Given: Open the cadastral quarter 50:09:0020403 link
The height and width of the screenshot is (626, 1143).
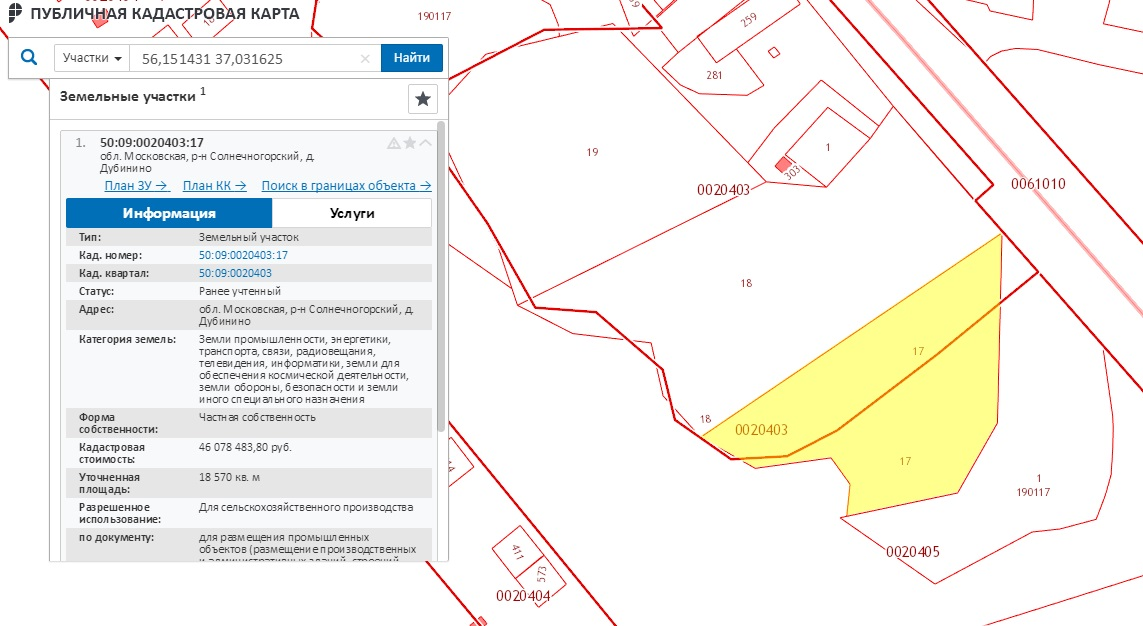Looking at the screenshot, I should pos(235,273).
